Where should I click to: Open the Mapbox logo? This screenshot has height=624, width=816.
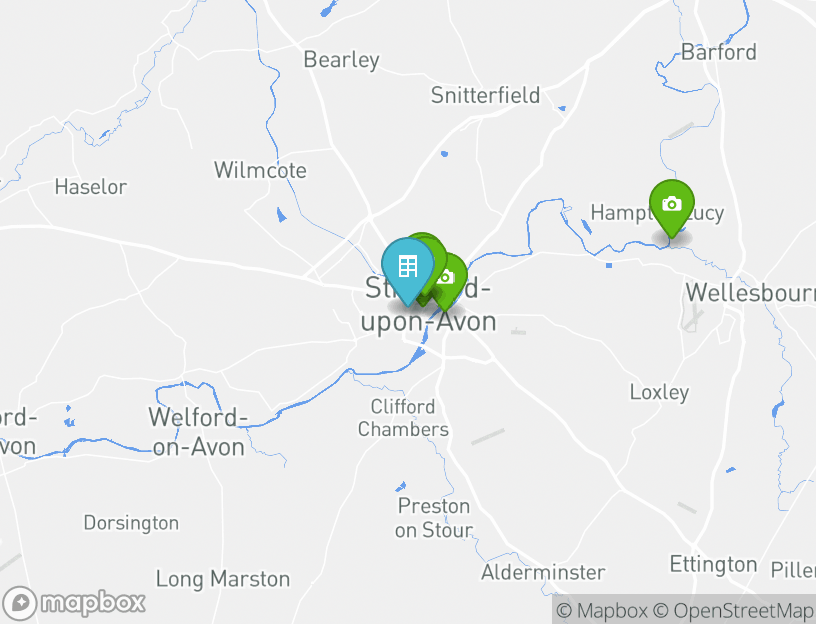[74, 603]
